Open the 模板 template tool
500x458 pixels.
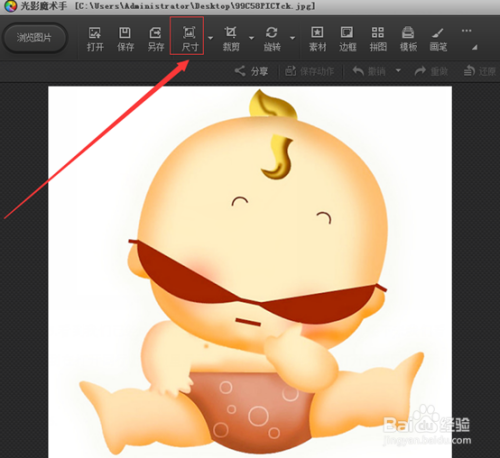pos(408,39)
